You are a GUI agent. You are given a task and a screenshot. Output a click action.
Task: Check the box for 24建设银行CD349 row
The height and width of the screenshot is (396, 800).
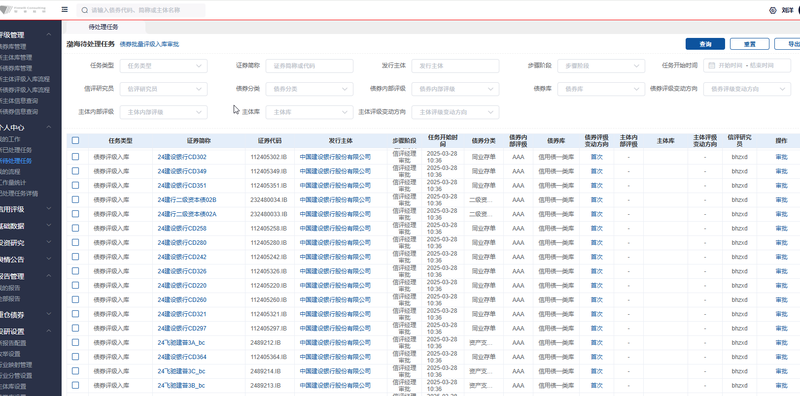click(76, 171)
